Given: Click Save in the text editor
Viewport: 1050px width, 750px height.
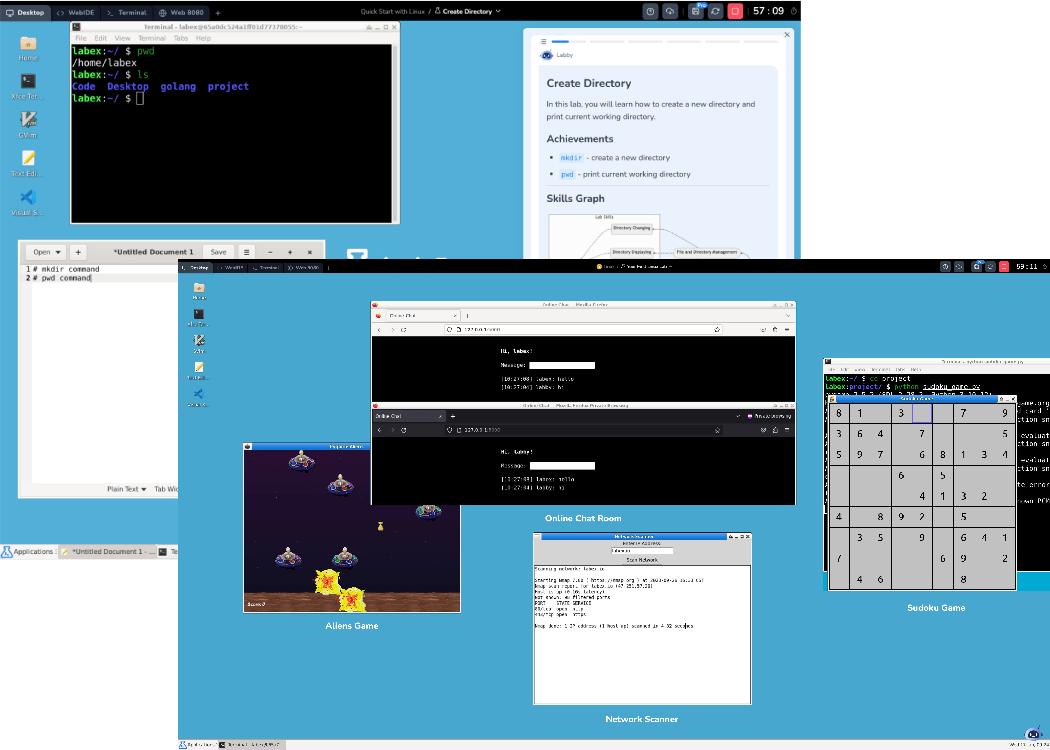Looking at the screenshot, I should click(x=218, y=252).
